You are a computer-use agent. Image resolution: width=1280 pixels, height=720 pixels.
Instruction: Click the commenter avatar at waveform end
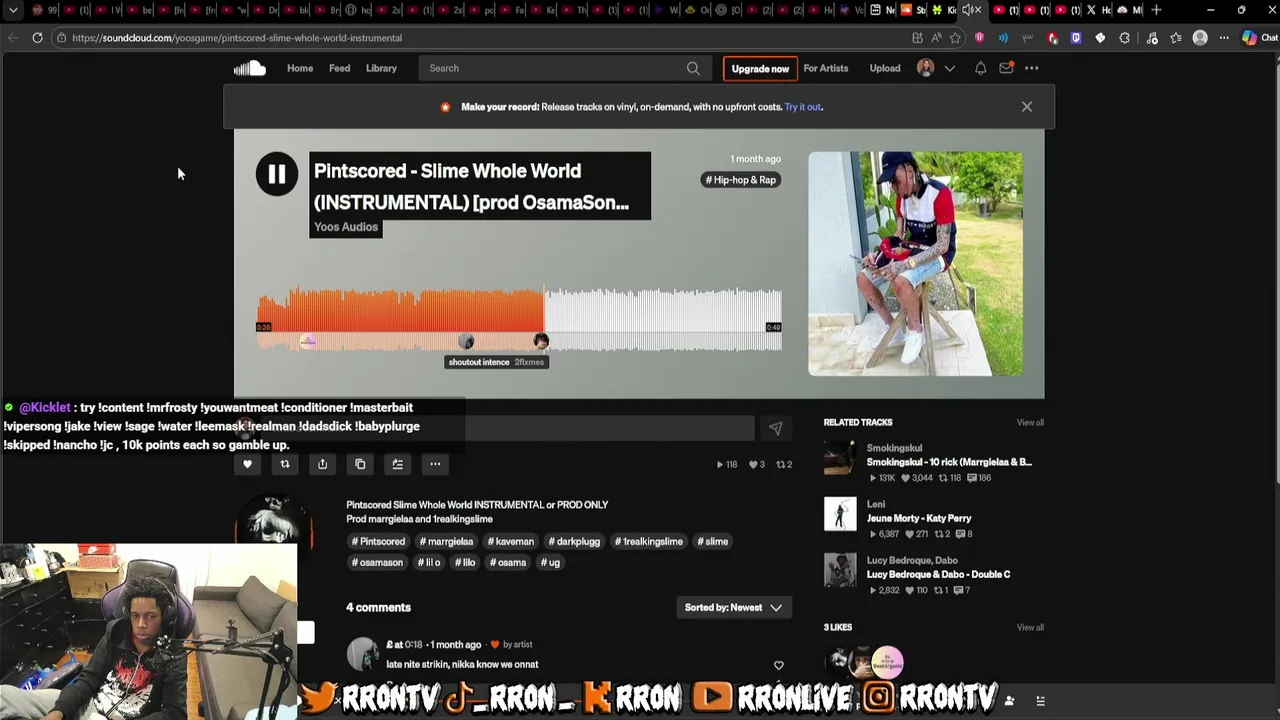(541, 341)
